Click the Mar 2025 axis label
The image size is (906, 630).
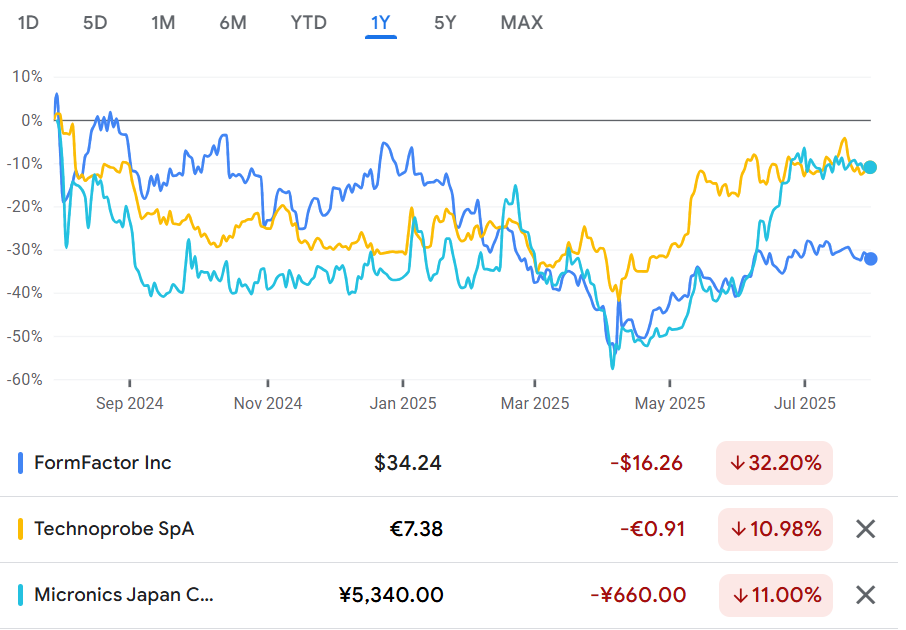pos(535,403)
